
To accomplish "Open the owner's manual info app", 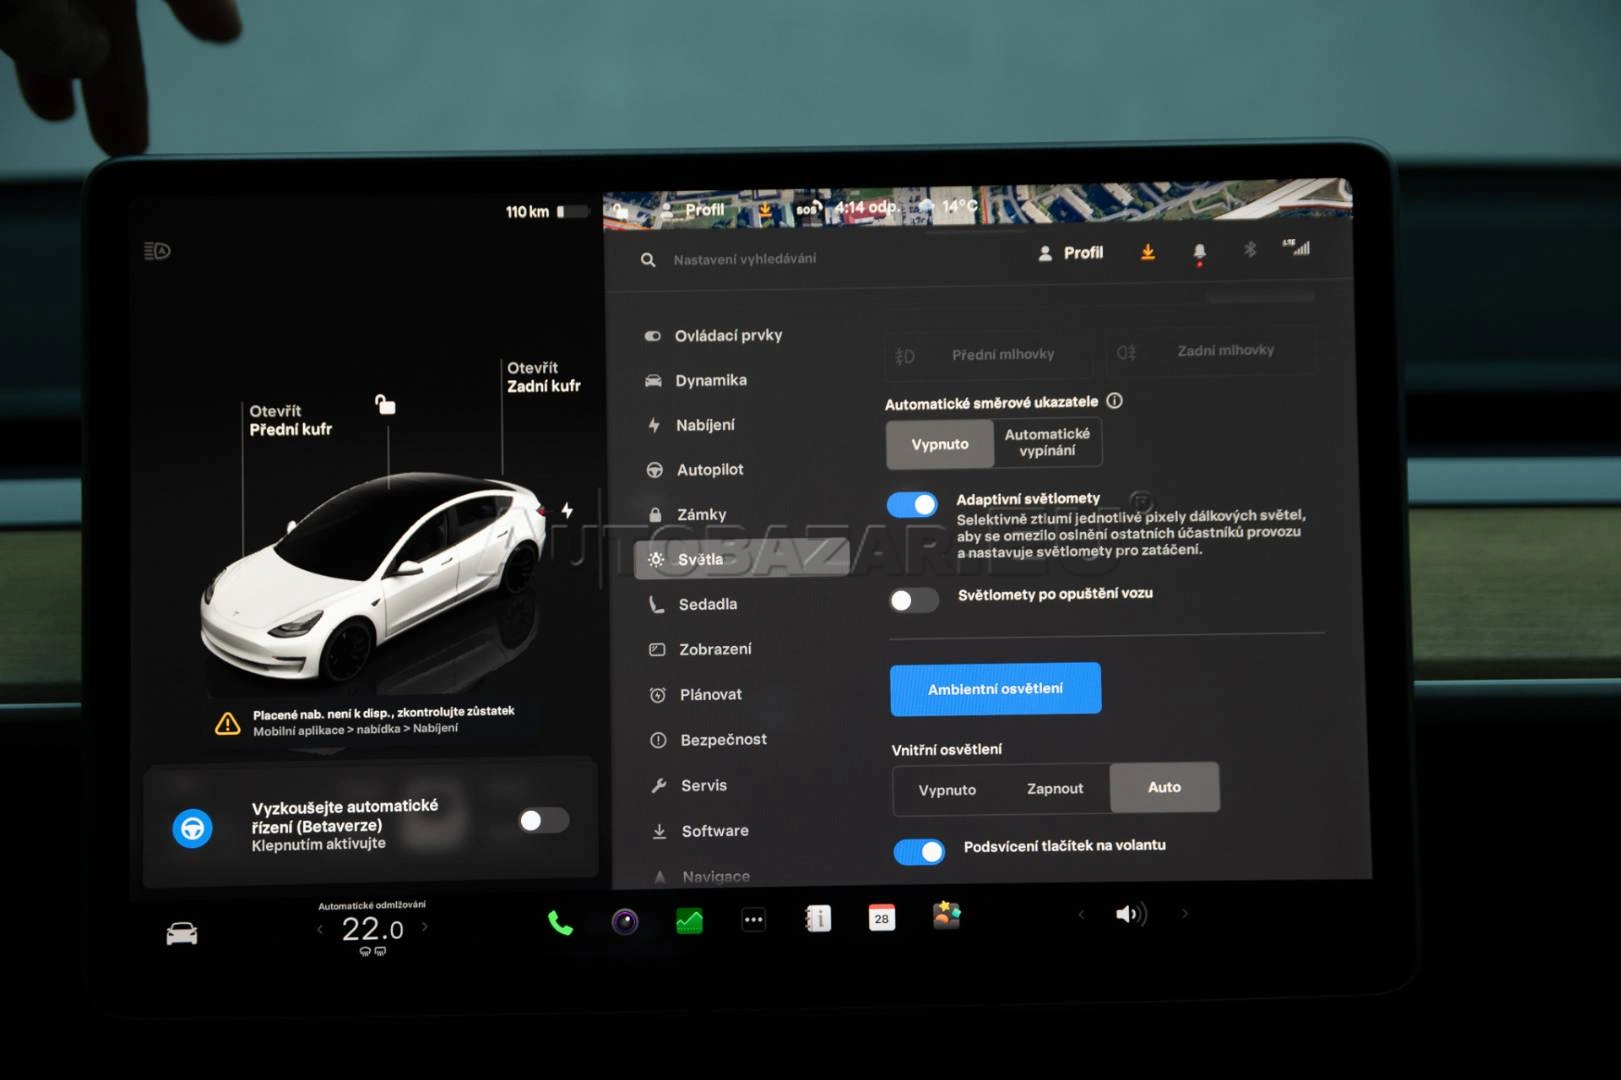I will (x=818, y=918).
